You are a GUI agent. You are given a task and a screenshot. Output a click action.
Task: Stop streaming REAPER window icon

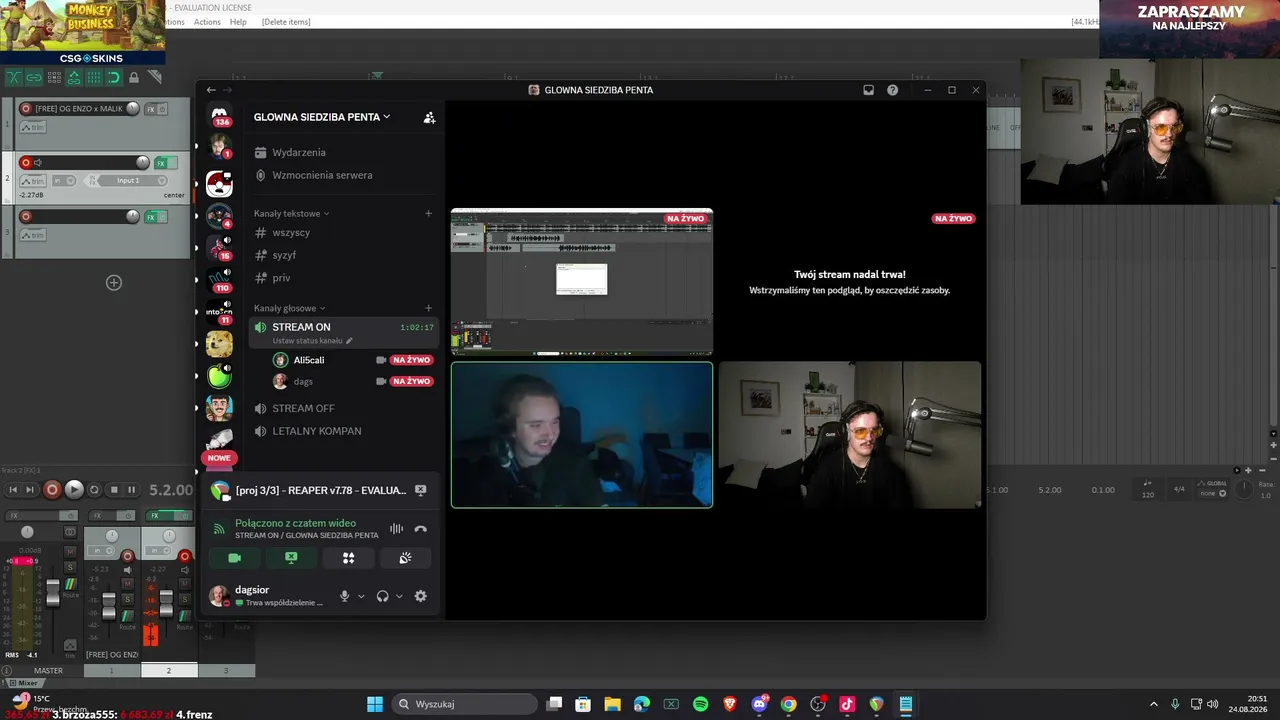(x=420, y=490)
